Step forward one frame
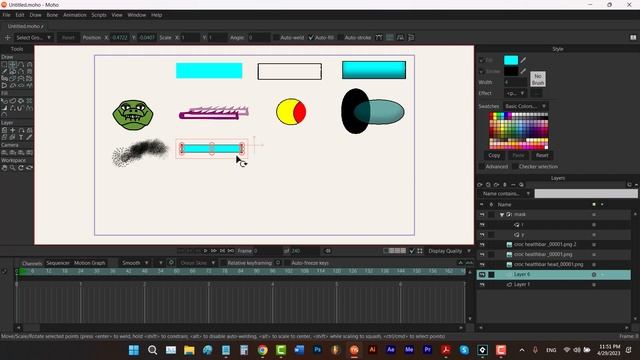Screen dimensions: 640x360 coord(213,251)
